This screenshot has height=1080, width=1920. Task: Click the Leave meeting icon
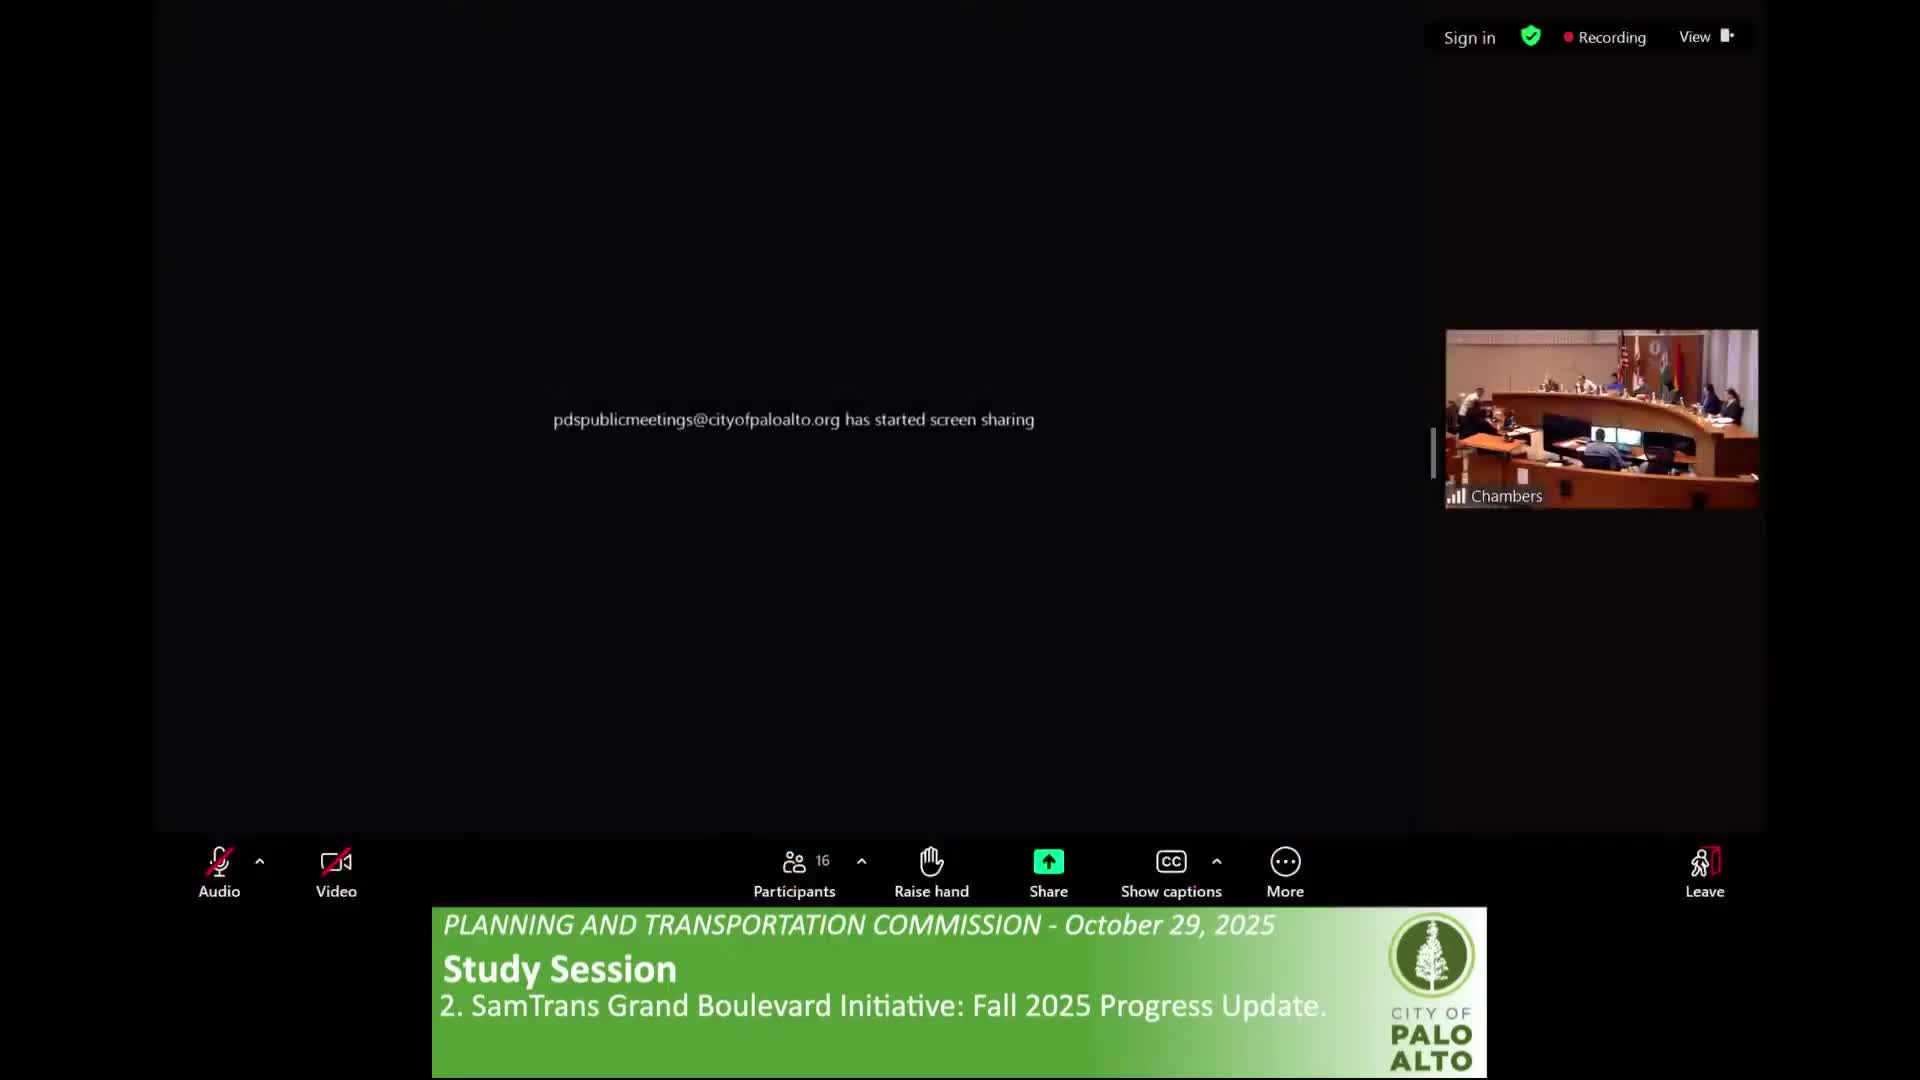(x=1704, y=862)
